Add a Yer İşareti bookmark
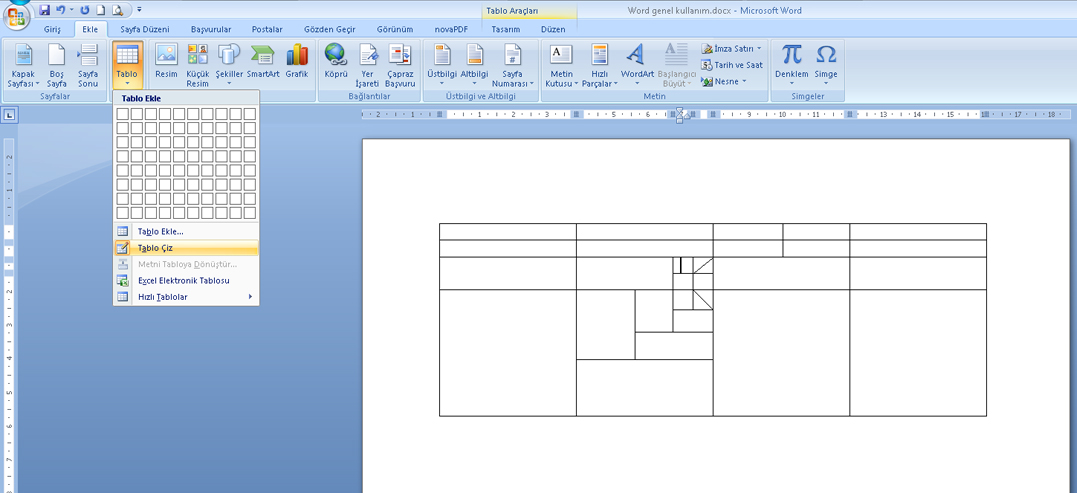This screenshot has width=1077, height=493. (x=369, y=66)
